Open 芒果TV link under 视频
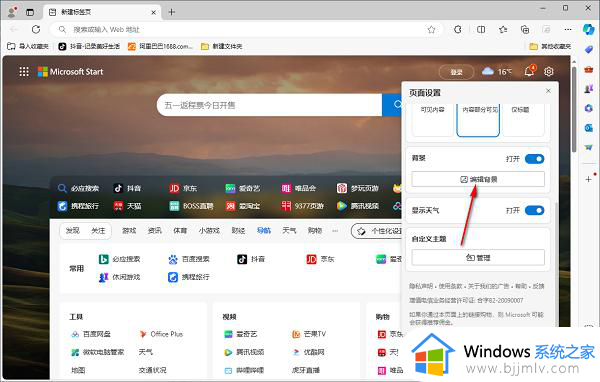Screen dimensions: 600x382 309,334
